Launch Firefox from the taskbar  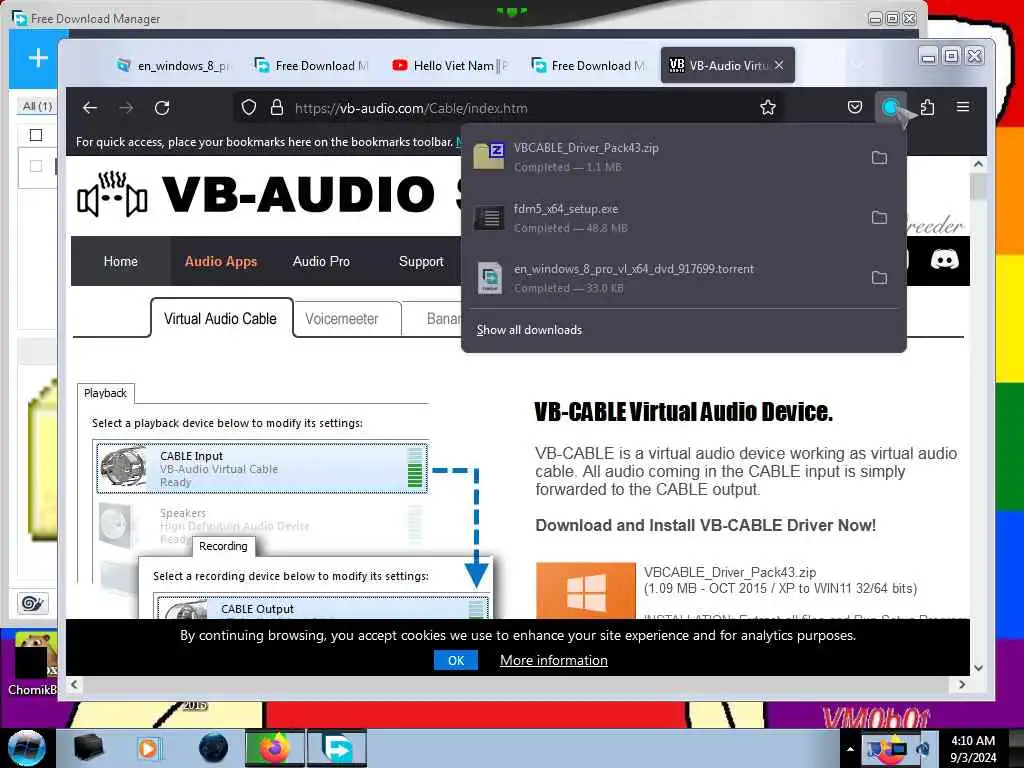274,748
